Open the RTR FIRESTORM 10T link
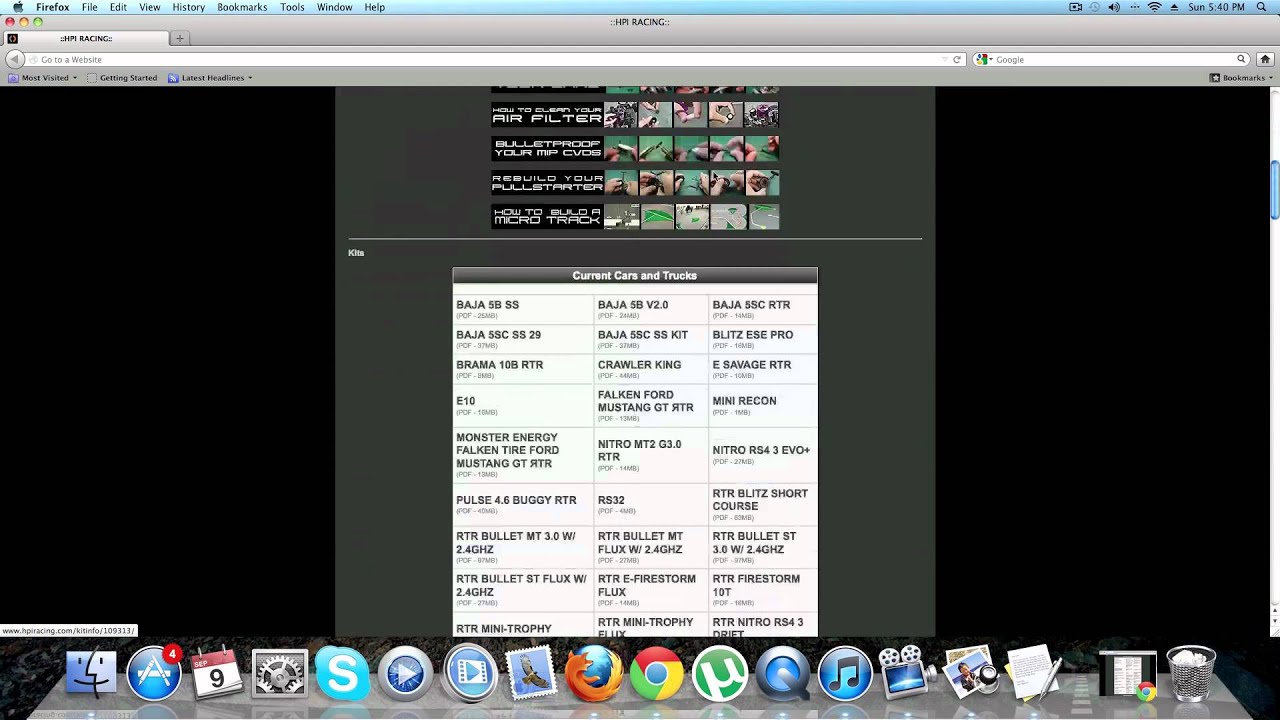Viewport: 1280px width, 720px height. point(756,585)
